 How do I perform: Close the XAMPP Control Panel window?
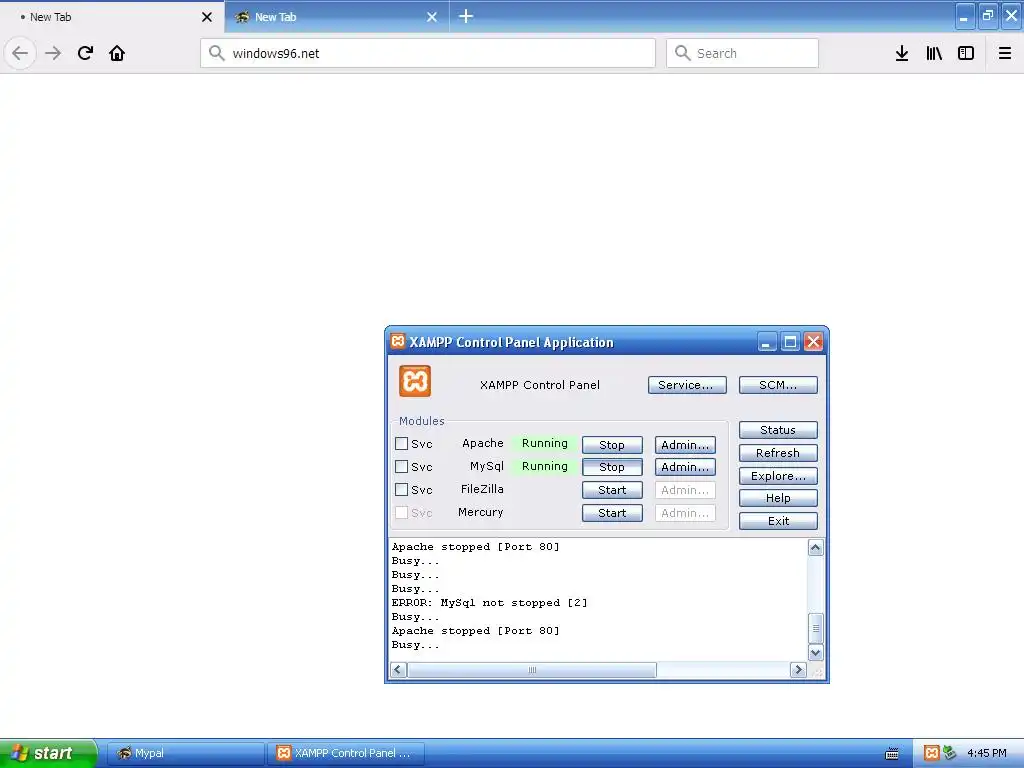coord(813,342)
